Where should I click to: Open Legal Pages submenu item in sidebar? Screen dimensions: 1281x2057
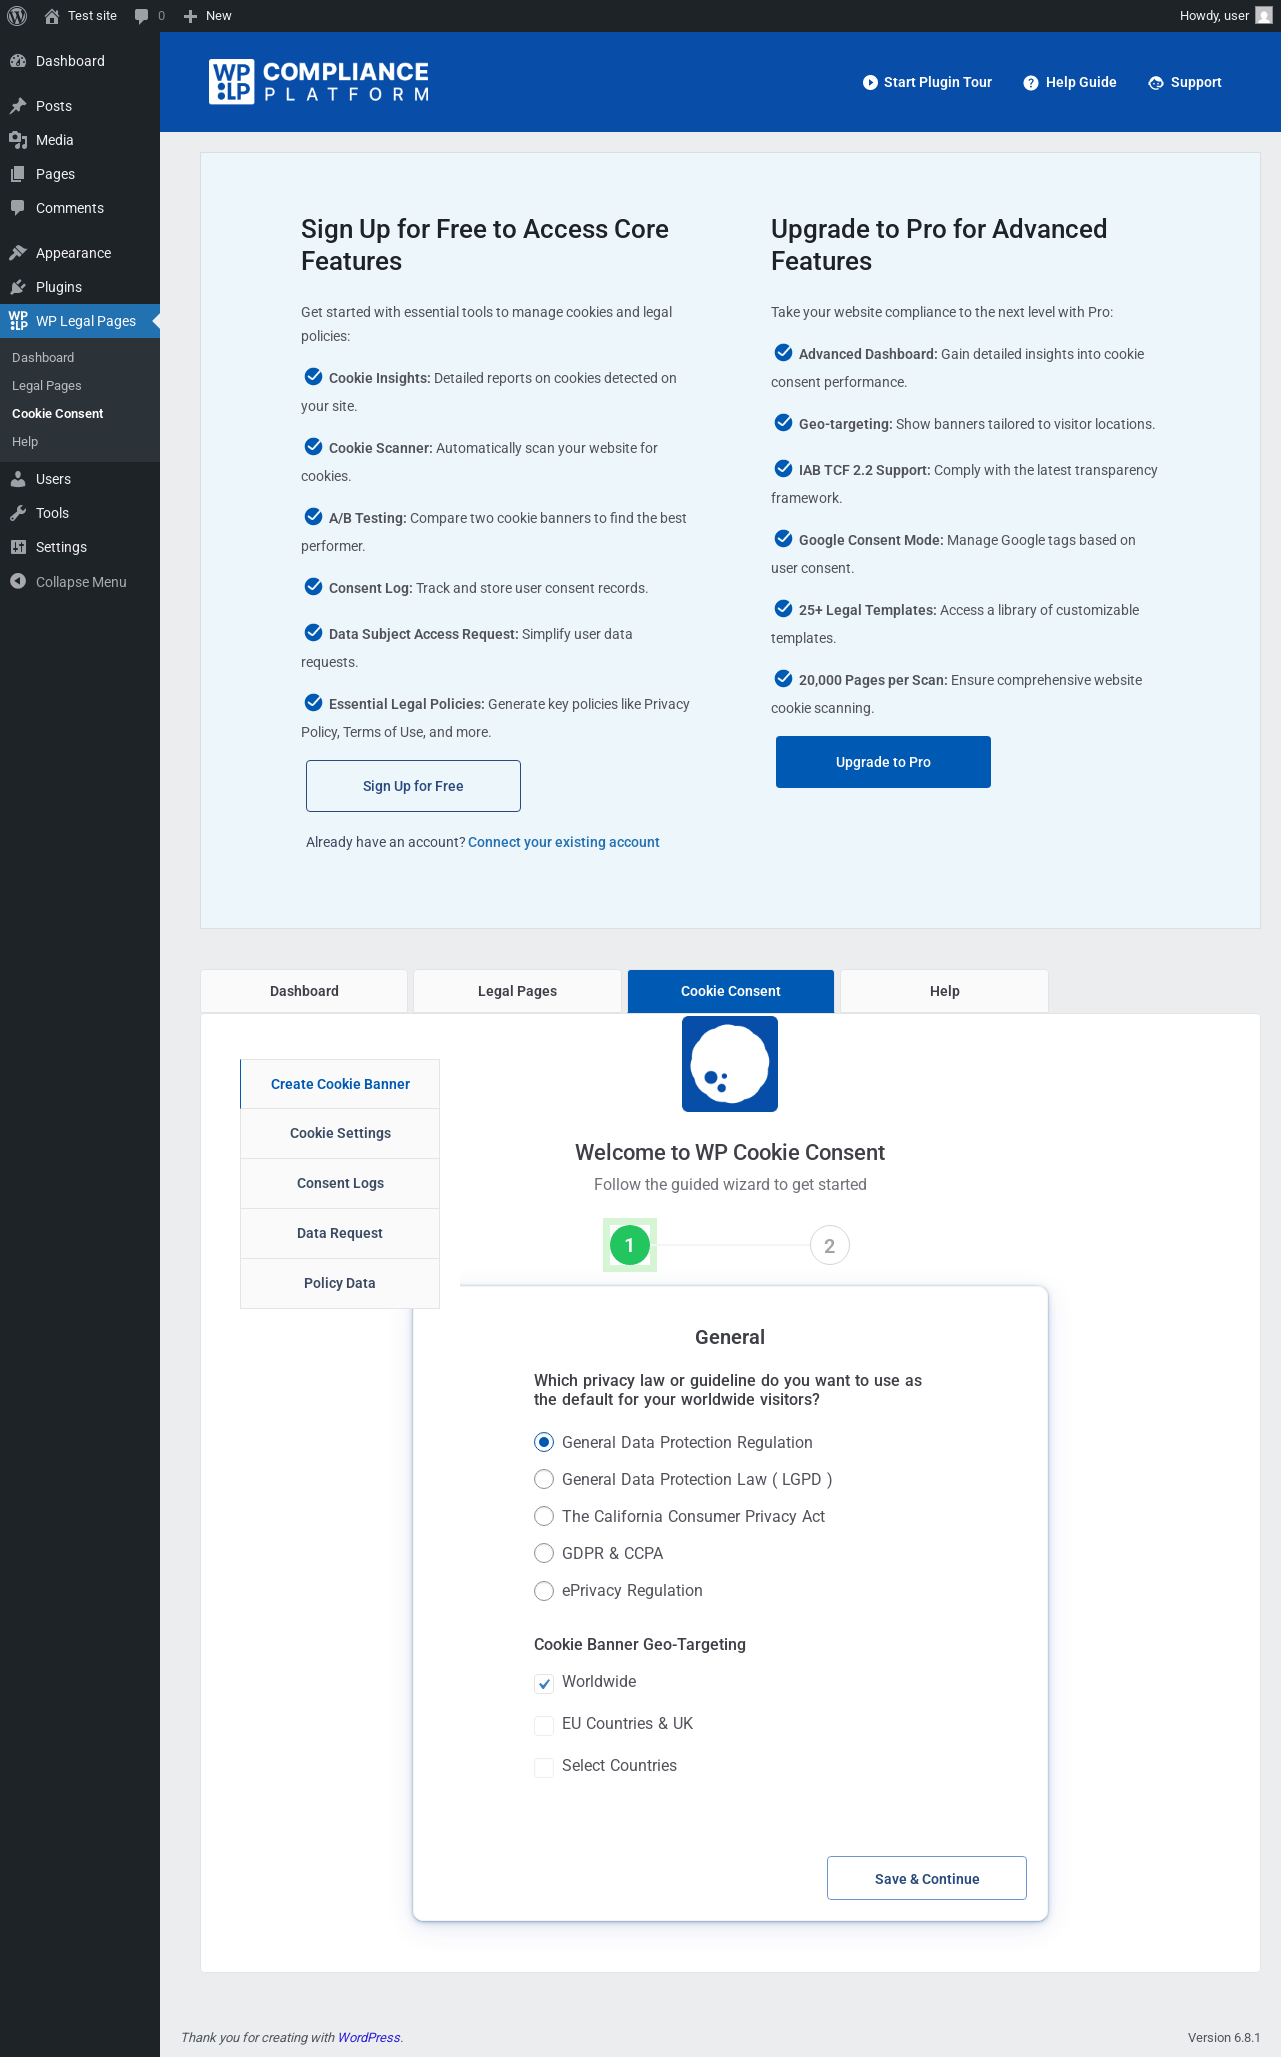[x=80, y=386]
